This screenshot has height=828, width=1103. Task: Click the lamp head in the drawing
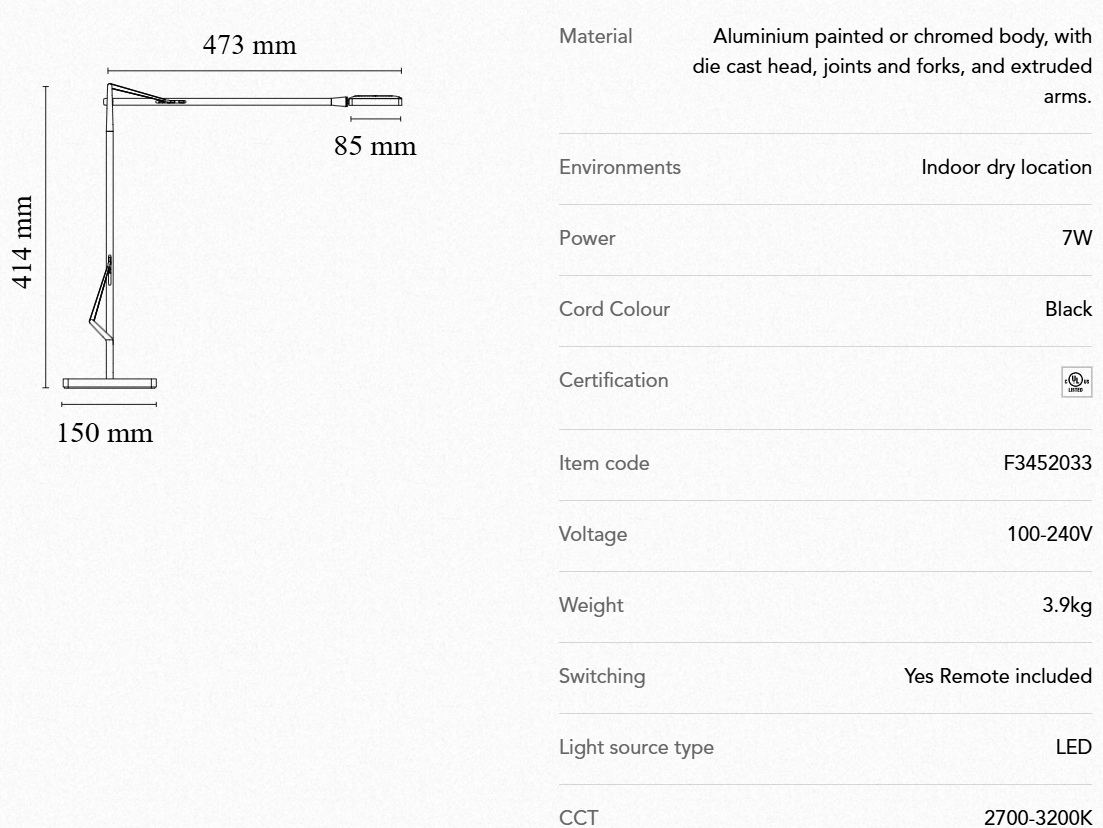(x=374, y=100)
